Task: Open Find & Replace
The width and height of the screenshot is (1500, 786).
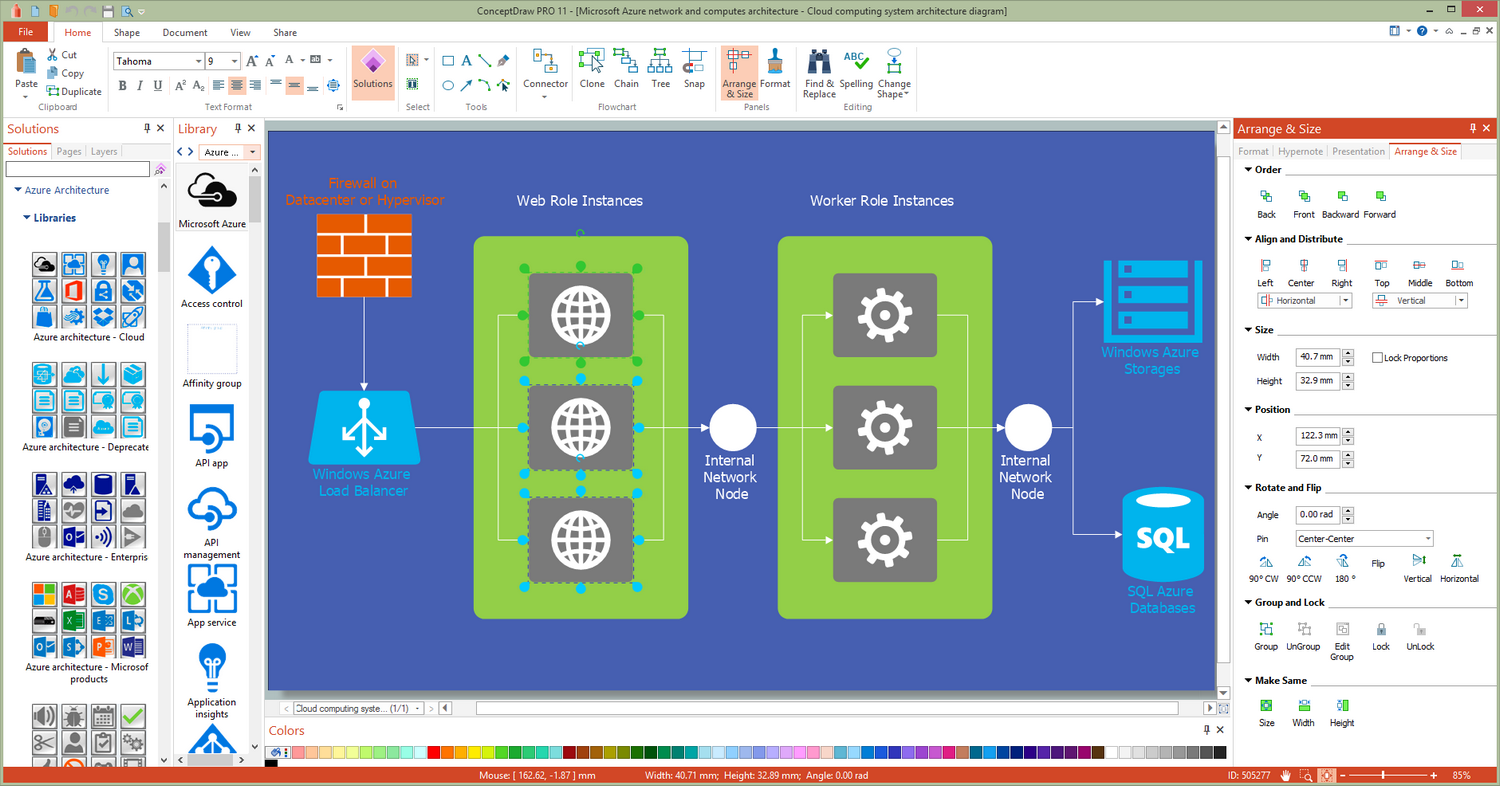Action: coord(819,73)
